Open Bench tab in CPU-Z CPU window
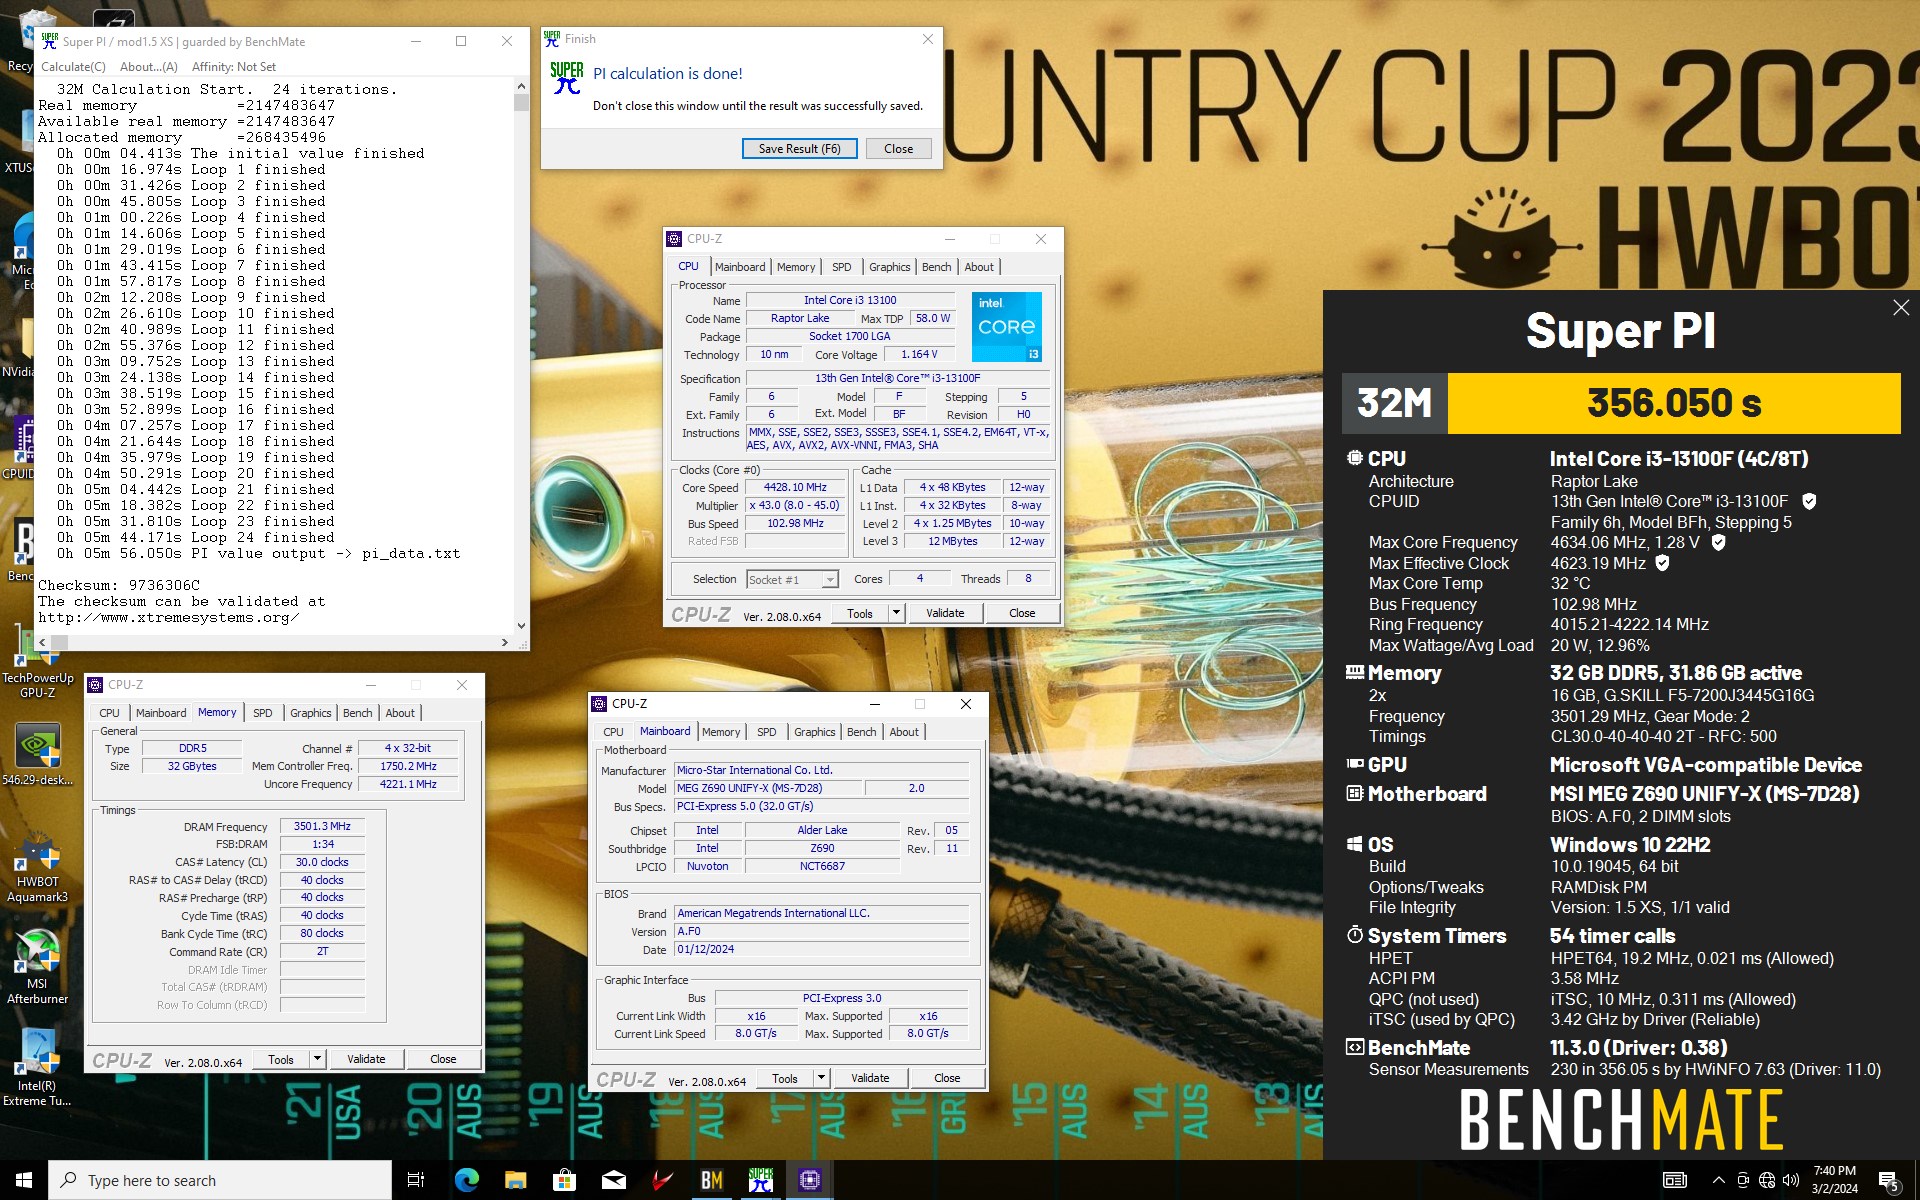 click(937, 267)
